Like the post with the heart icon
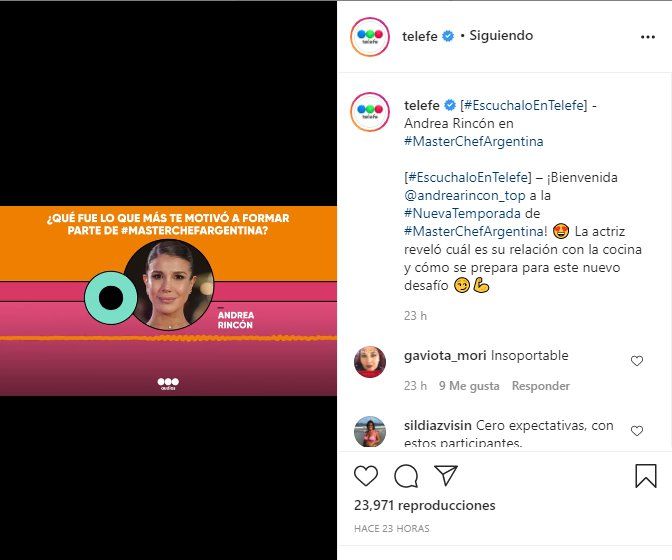Image resolution: width=672 pixels, height=560 pixels. [366, 476]
